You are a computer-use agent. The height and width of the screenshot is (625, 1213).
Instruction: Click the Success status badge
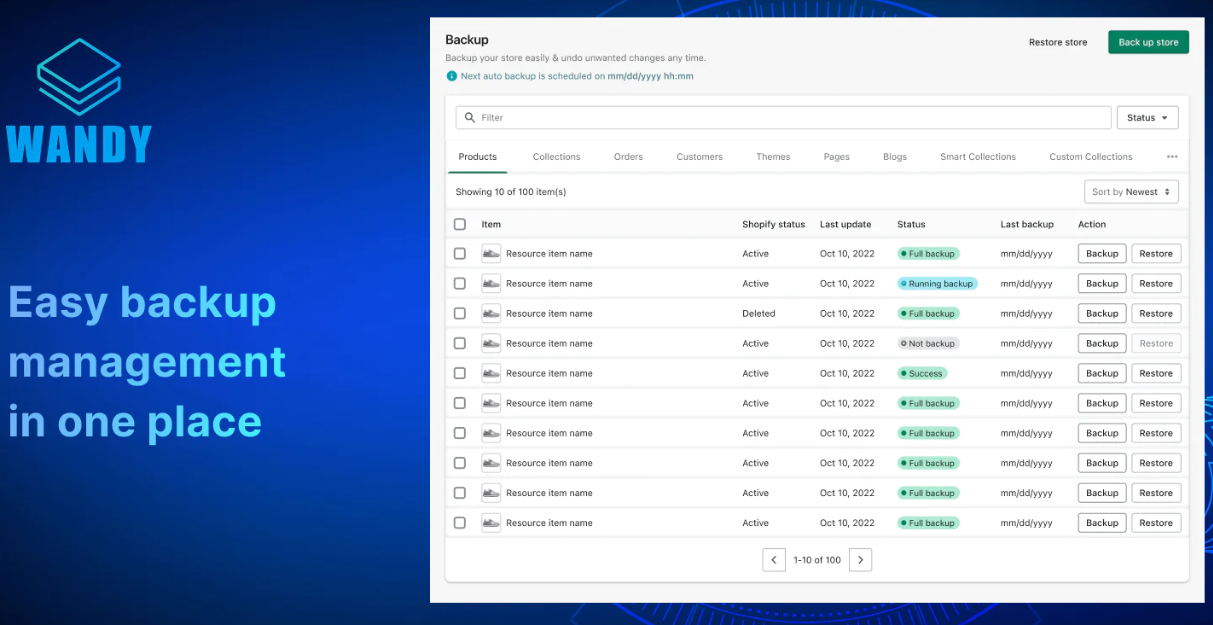click(x=922, y=374)
